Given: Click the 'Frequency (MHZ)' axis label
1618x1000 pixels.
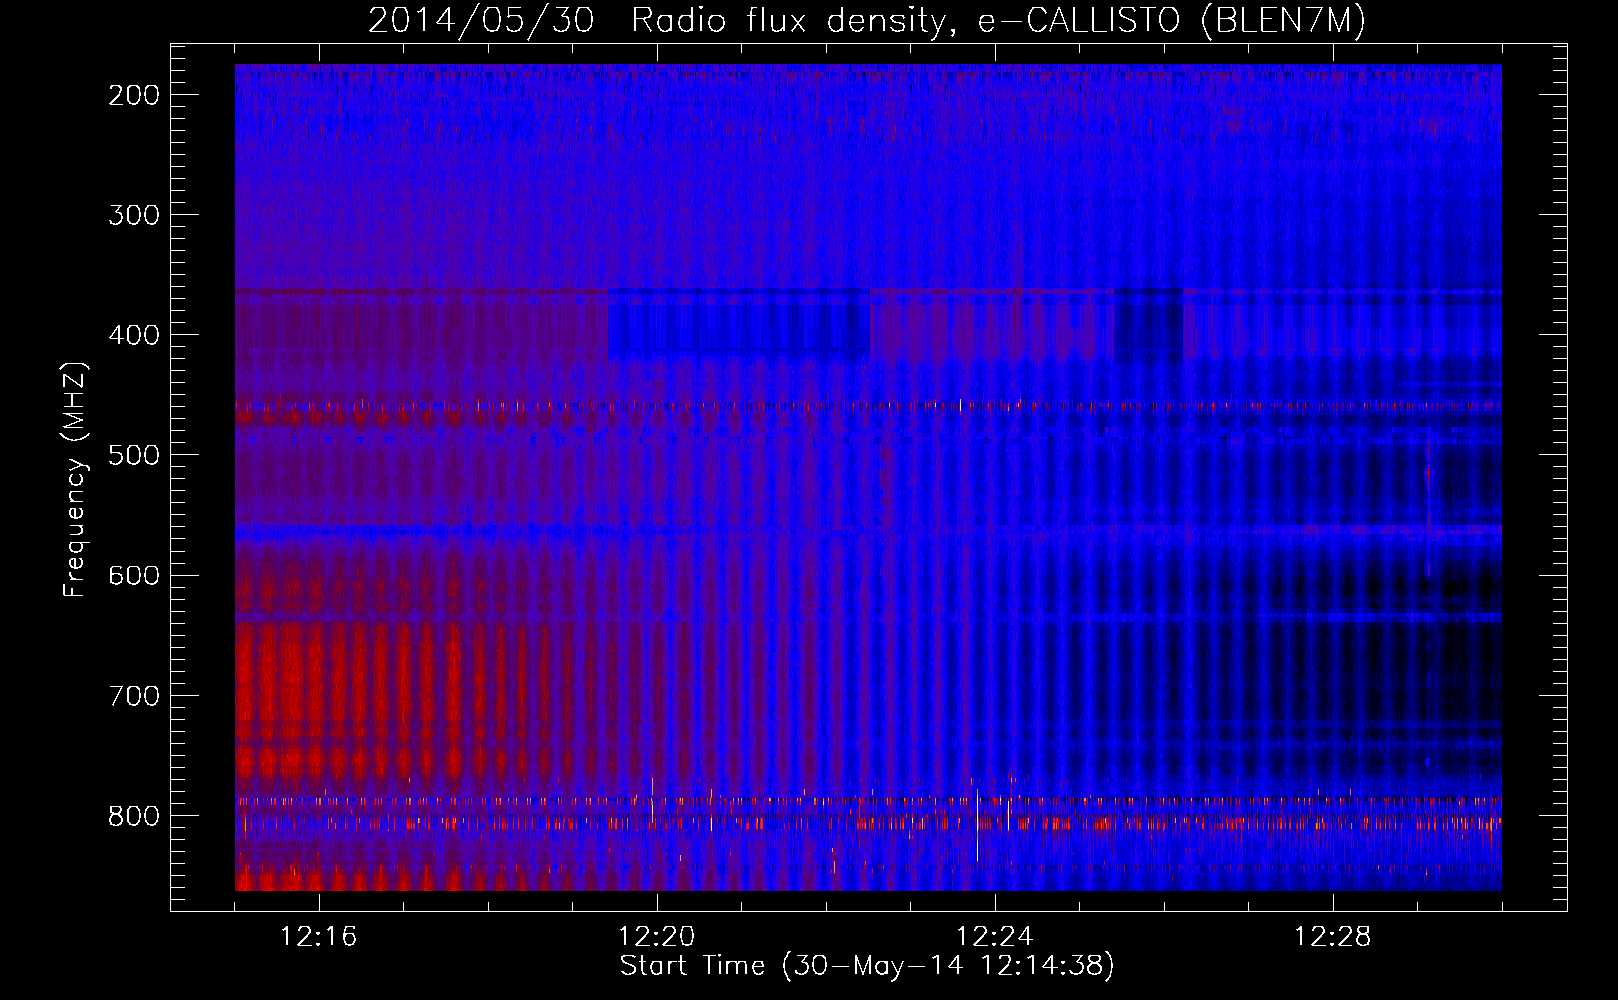Looking at the screenshot, I should [76, 480].
